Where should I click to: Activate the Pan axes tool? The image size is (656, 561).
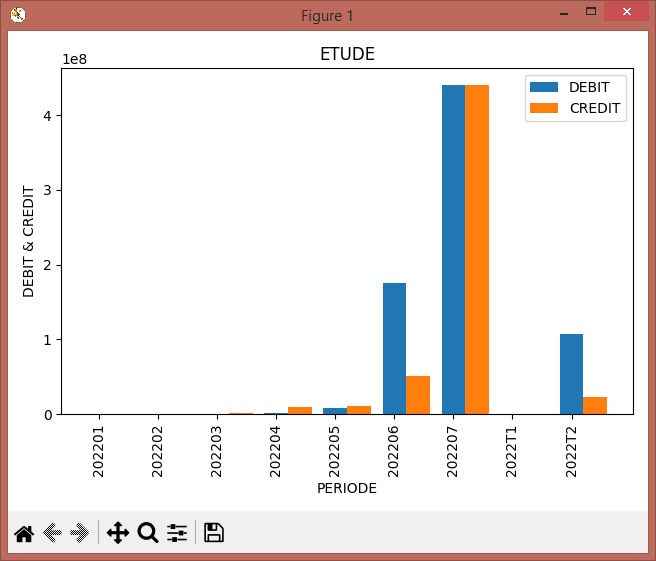coord(118,533)
